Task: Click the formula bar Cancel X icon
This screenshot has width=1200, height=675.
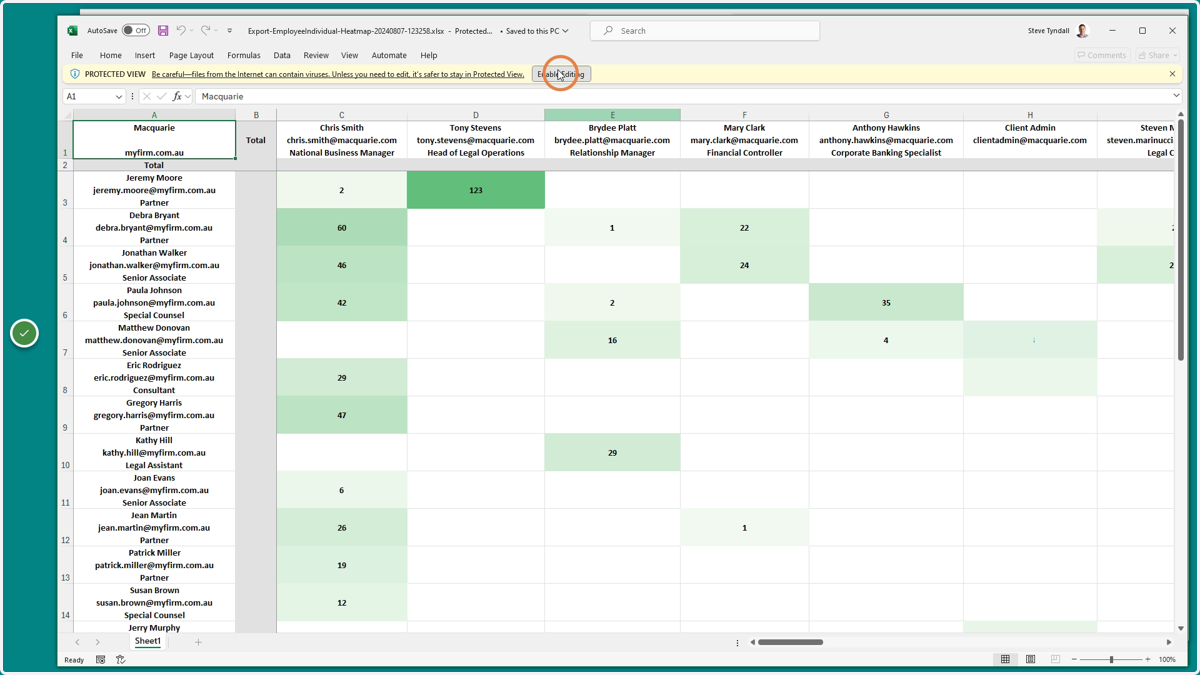Action: click(147, 97)
